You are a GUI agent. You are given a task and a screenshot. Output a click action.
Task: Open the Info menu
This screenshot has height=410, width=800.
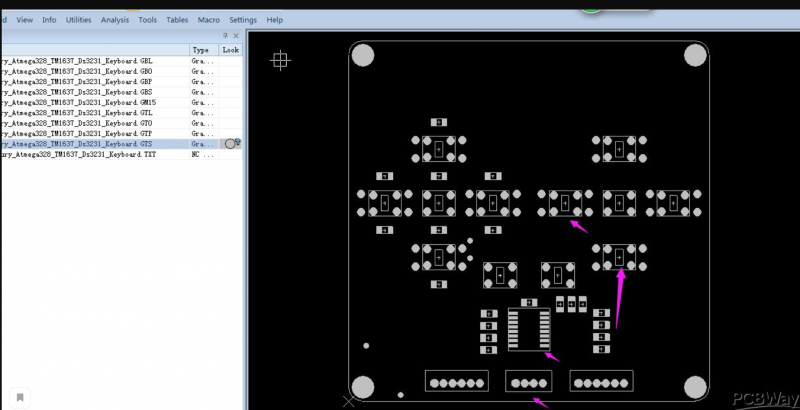pyautogui.click(x=49, y=20)
